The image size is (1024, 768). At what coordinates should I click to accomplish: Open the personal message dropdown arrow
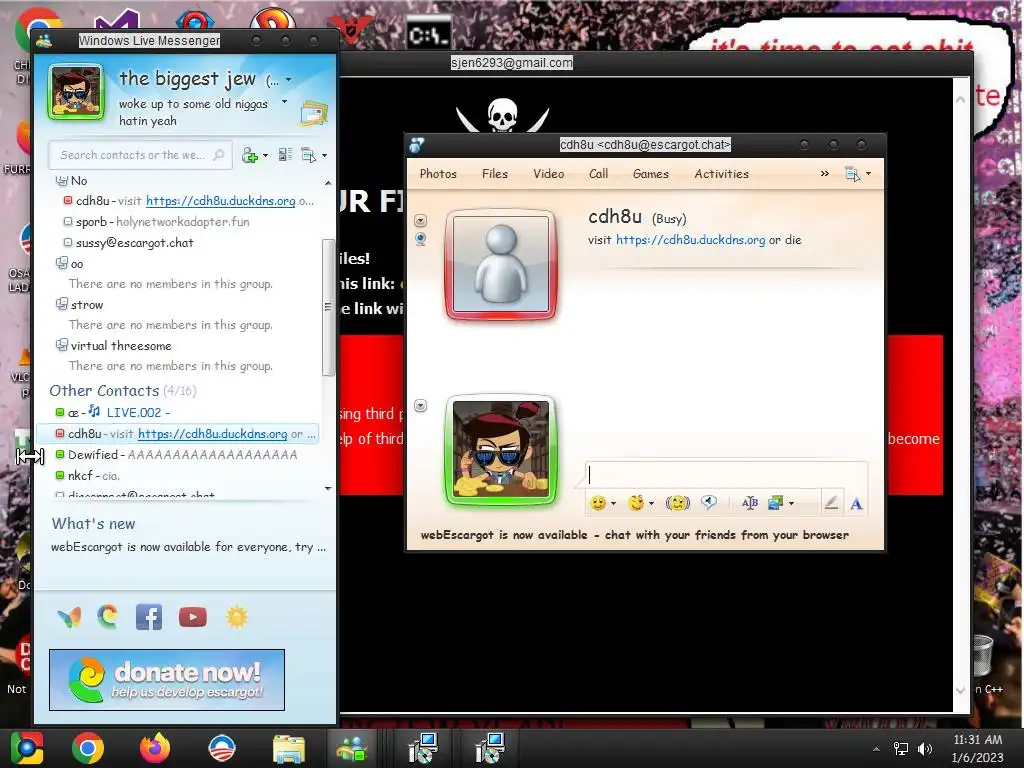click(284, 102)
